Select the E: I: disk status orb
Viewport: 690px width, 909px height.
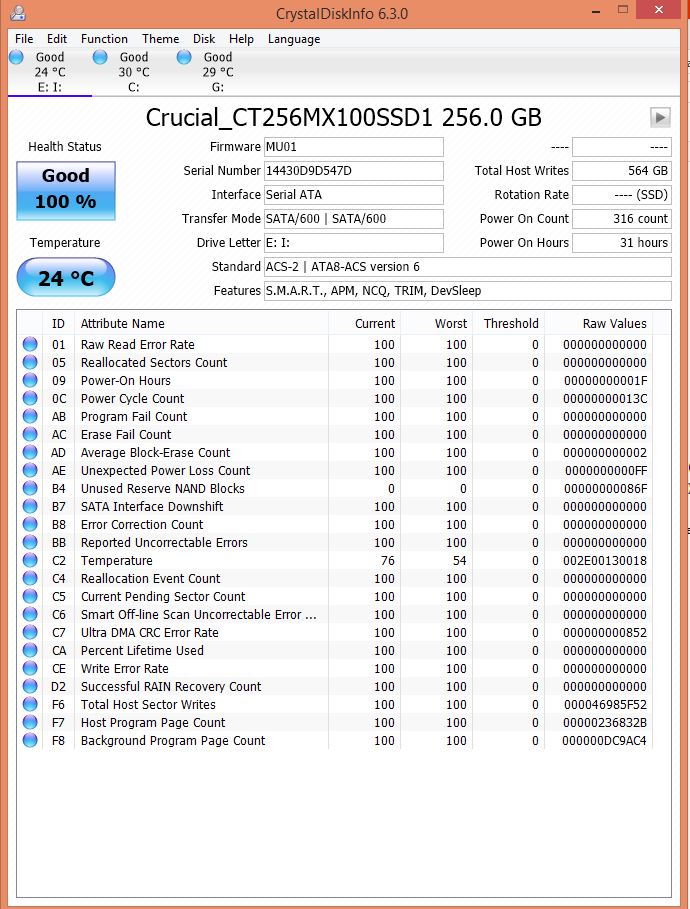point(16,57)
